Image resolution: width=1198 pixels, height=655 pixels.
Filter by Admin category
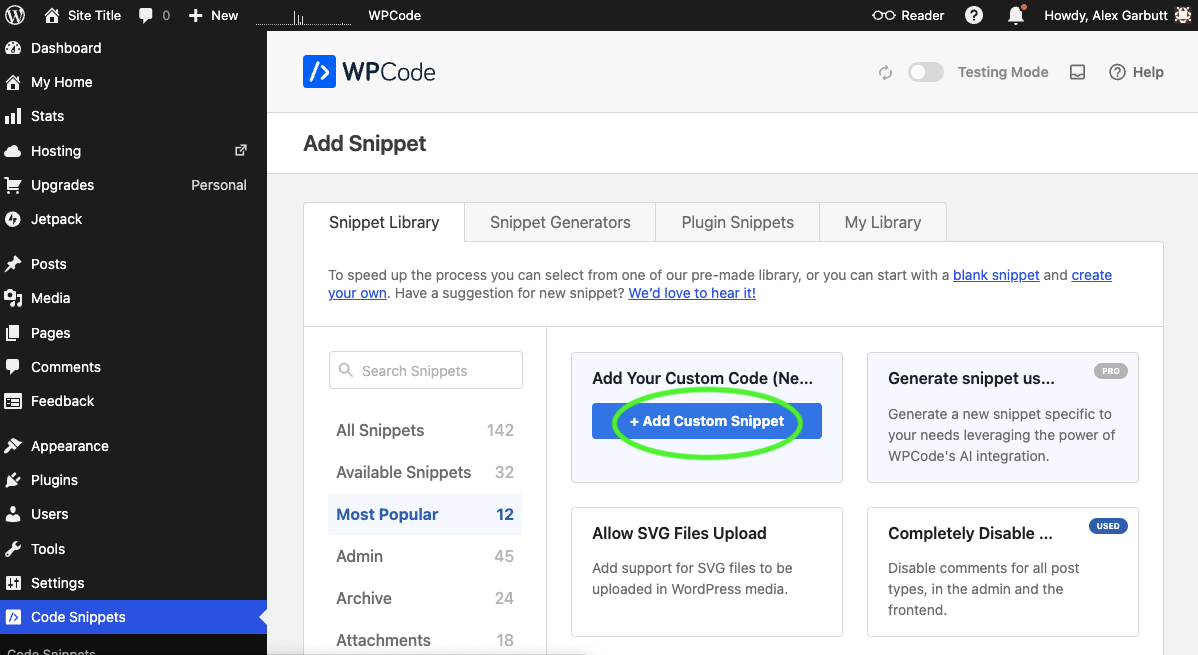[425, 556]
